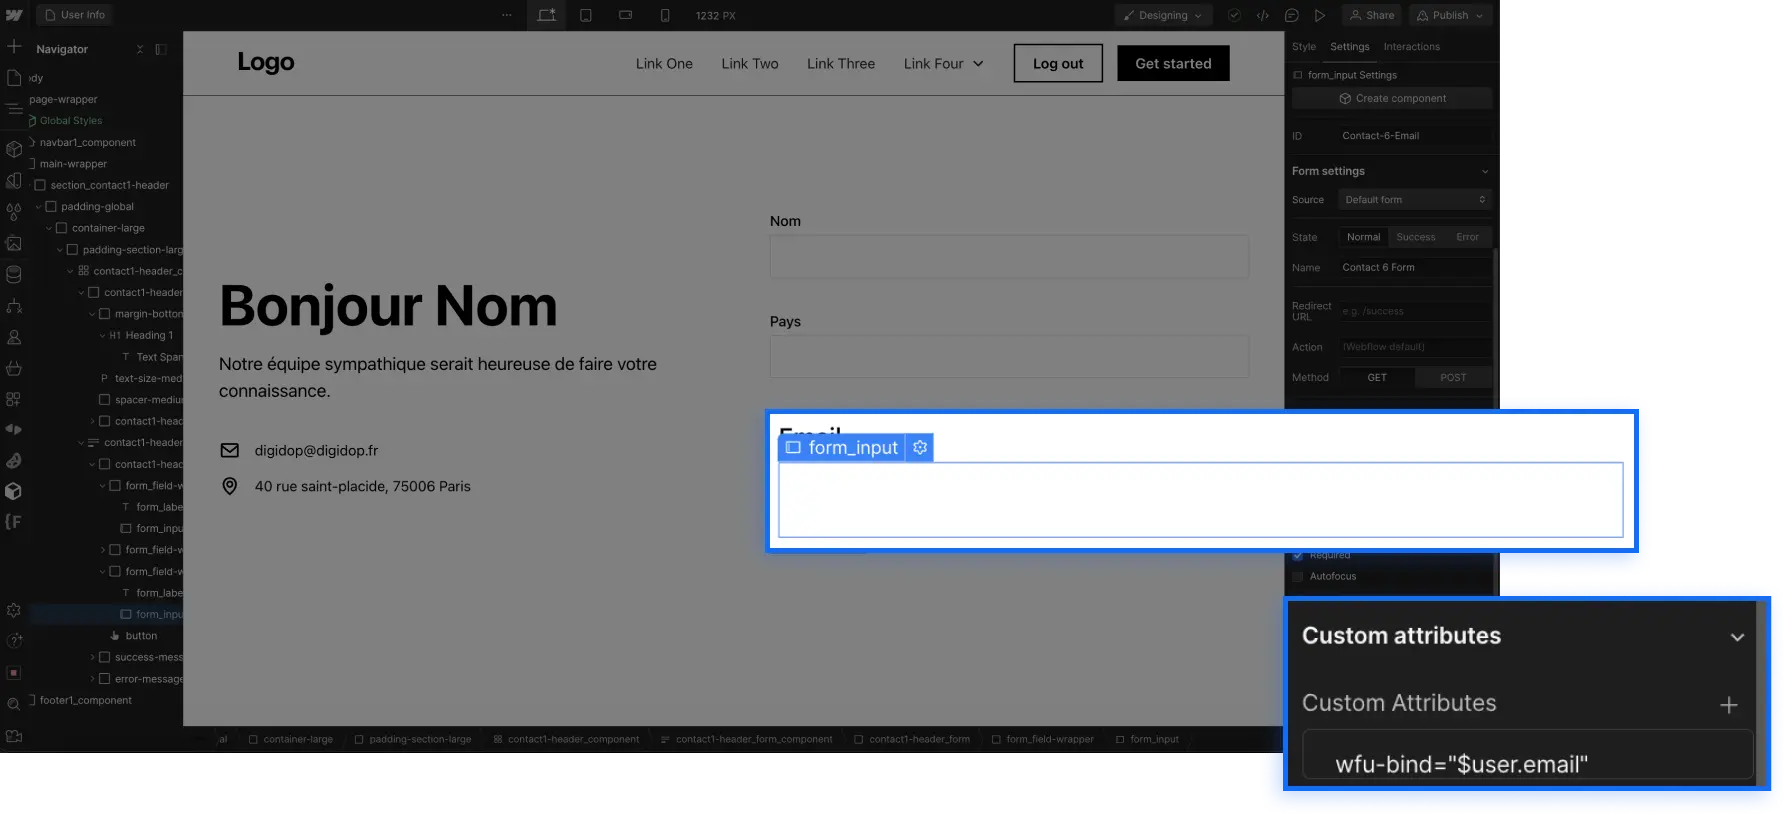Select the desktop breakpoint icon in top bar

pos(546,15)
